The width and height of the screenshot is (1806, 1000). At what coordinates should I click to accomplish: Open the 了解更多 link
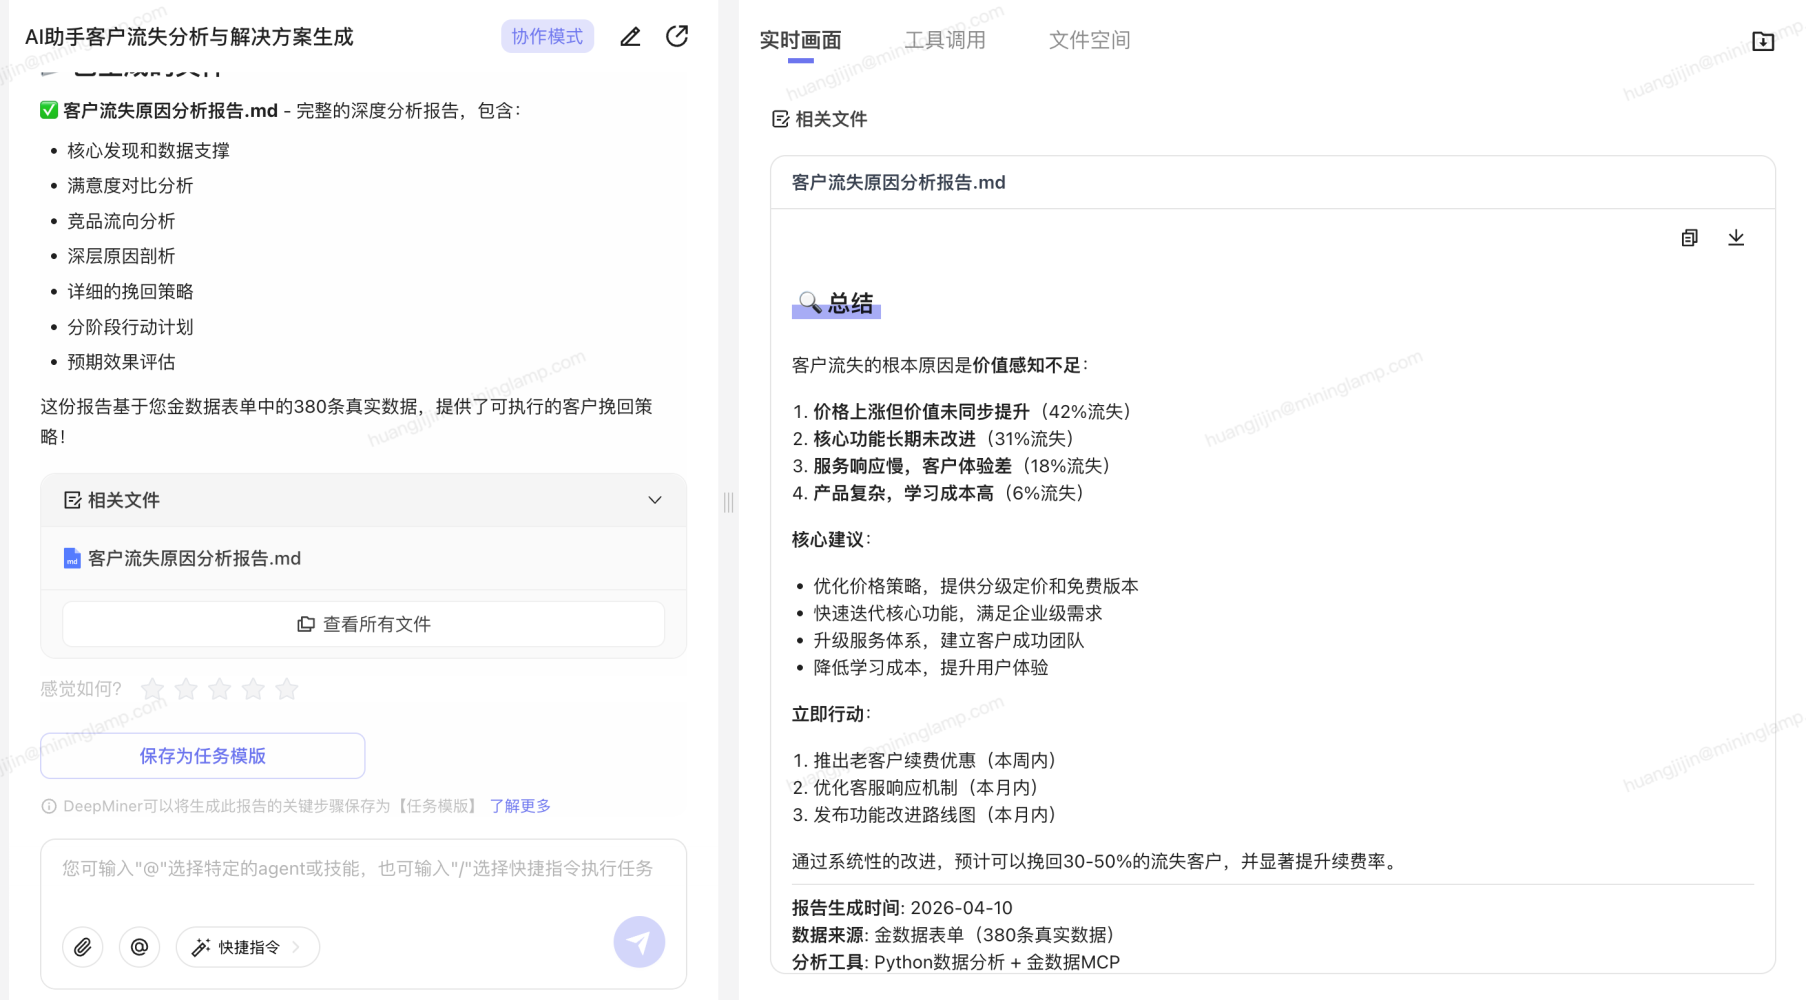[520, 806]
